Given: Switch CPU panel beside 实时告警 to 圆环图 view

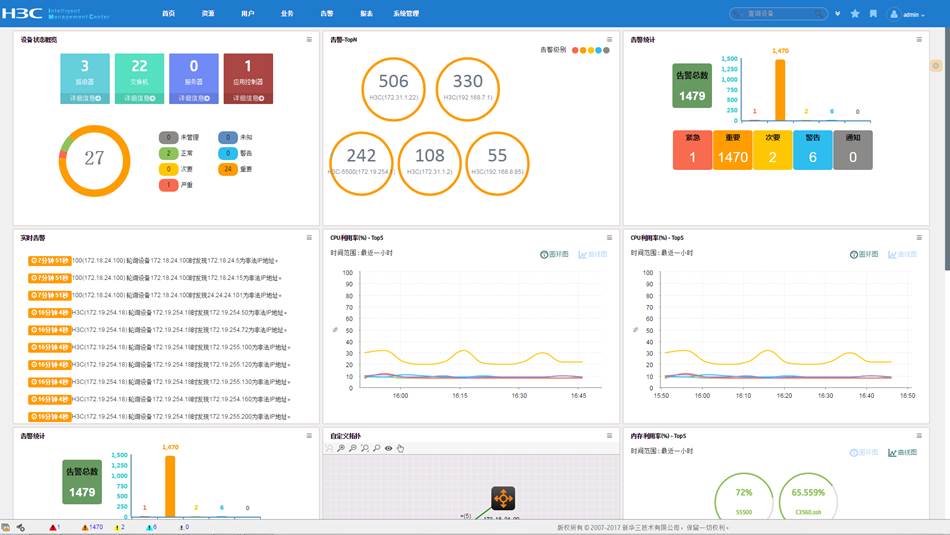Looking at the screenshot, I should [x=554, y=254].
